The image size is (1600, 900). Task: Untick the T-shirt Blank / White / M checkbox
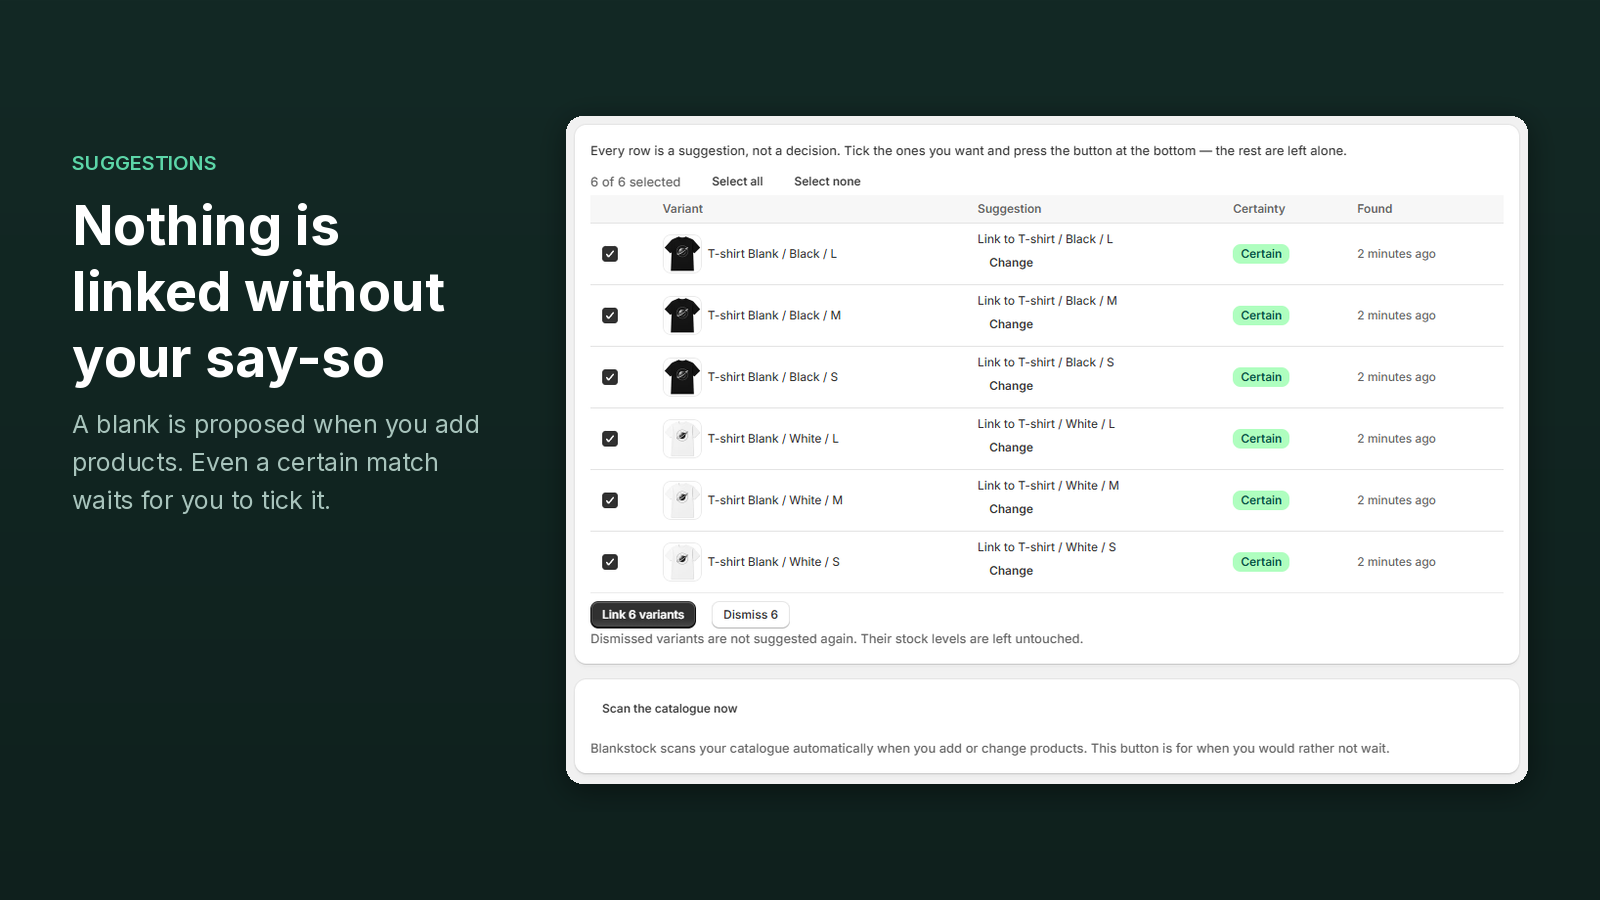610,500
